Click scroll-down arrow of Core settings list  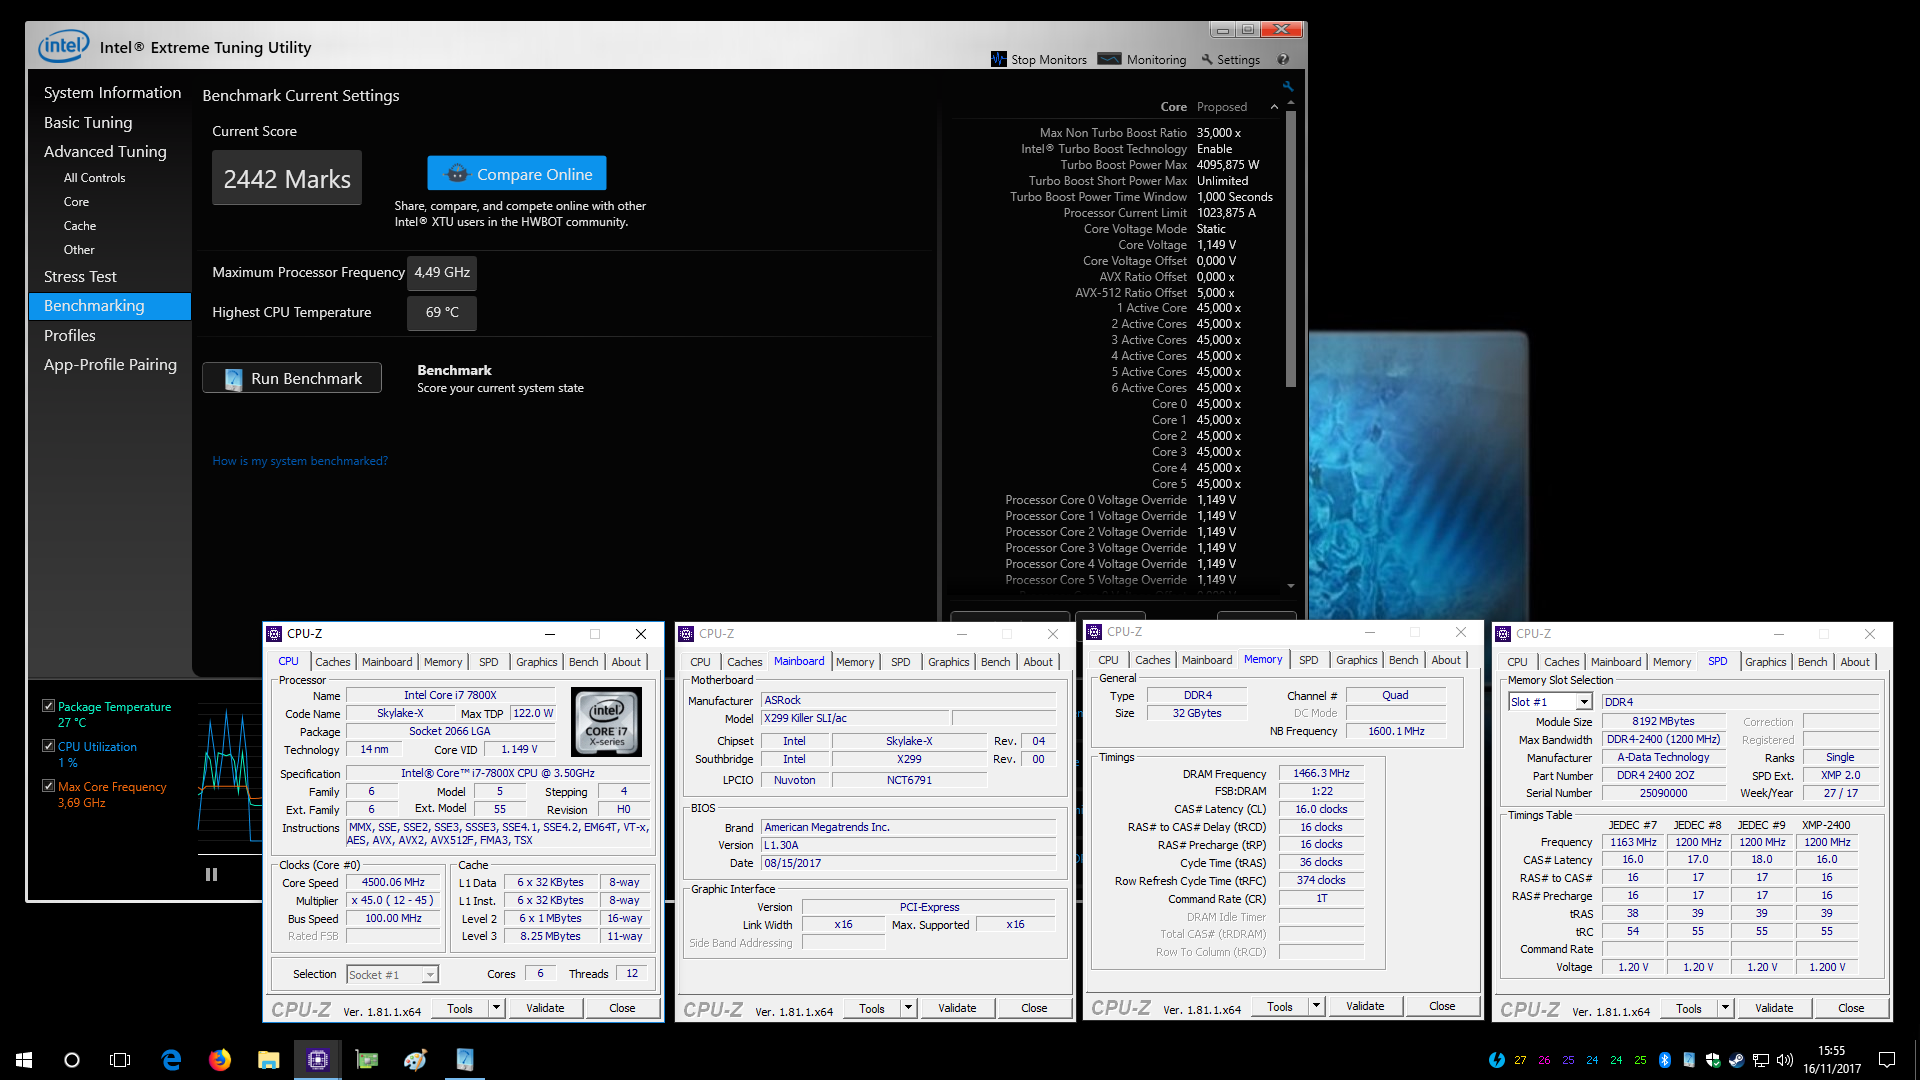tap(1291, 586)
